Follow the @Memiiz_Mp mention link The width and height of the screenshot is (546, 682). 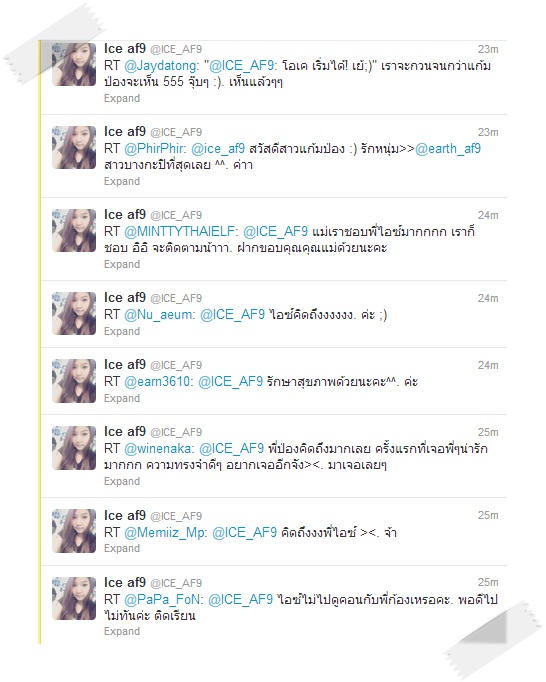tap(166, 532)
